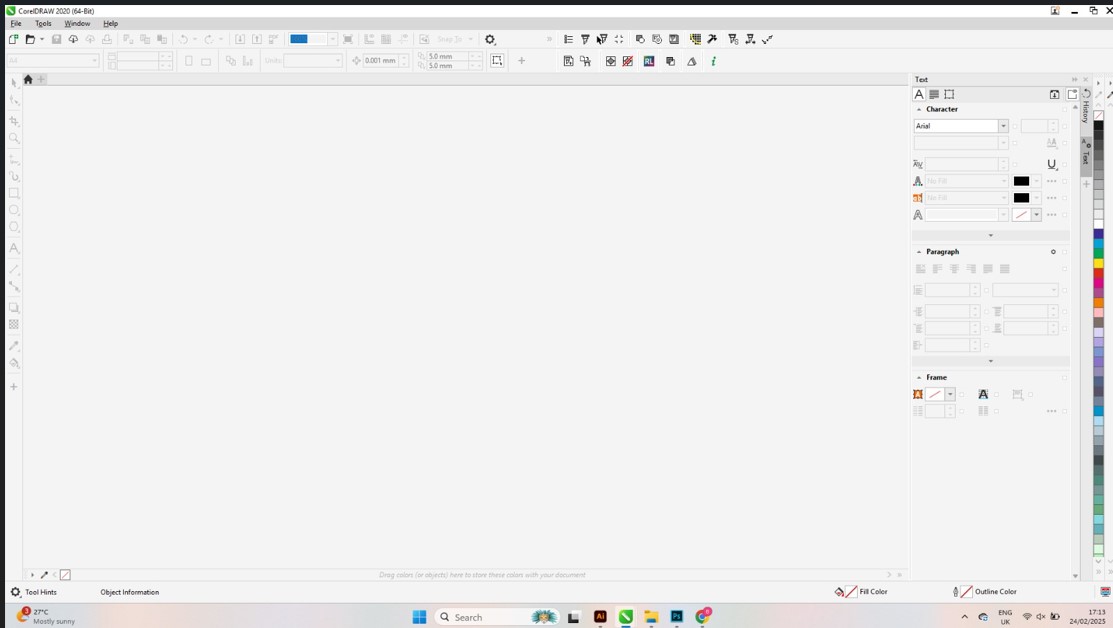Select the Pick tool in toolbox

coord(13,83)
